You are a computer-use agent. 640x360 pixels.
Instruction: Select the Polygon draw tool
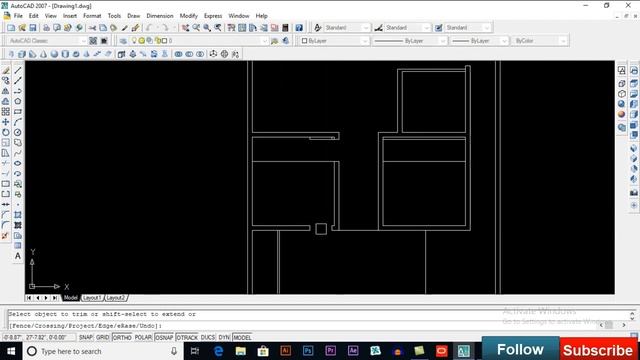click(18, 101)
